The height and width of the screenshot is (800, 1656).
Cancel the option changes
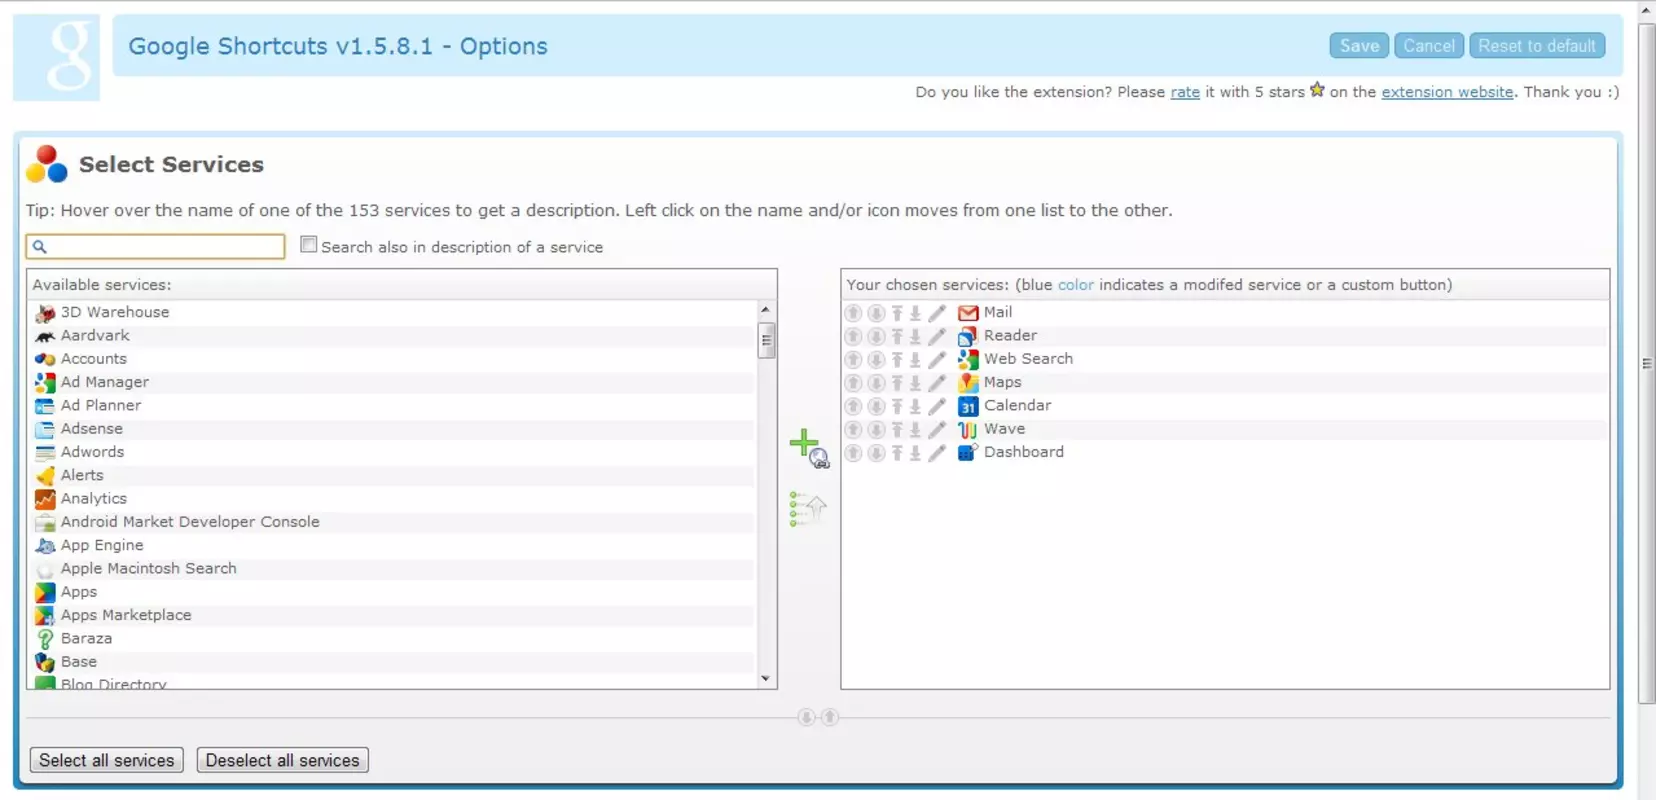pyautogui.click(x=1429, y=46)
